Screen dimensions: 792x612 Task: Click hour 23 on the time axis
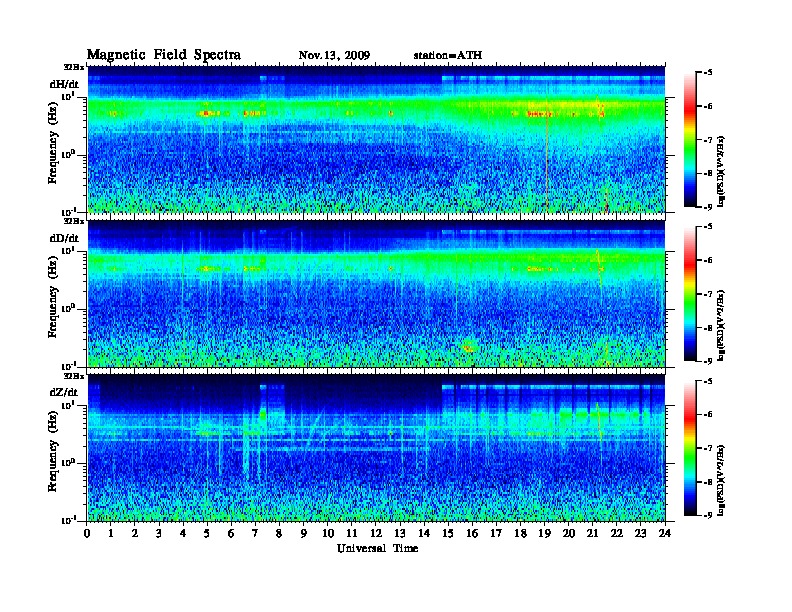pyautogui.click(x=640, y=534)
